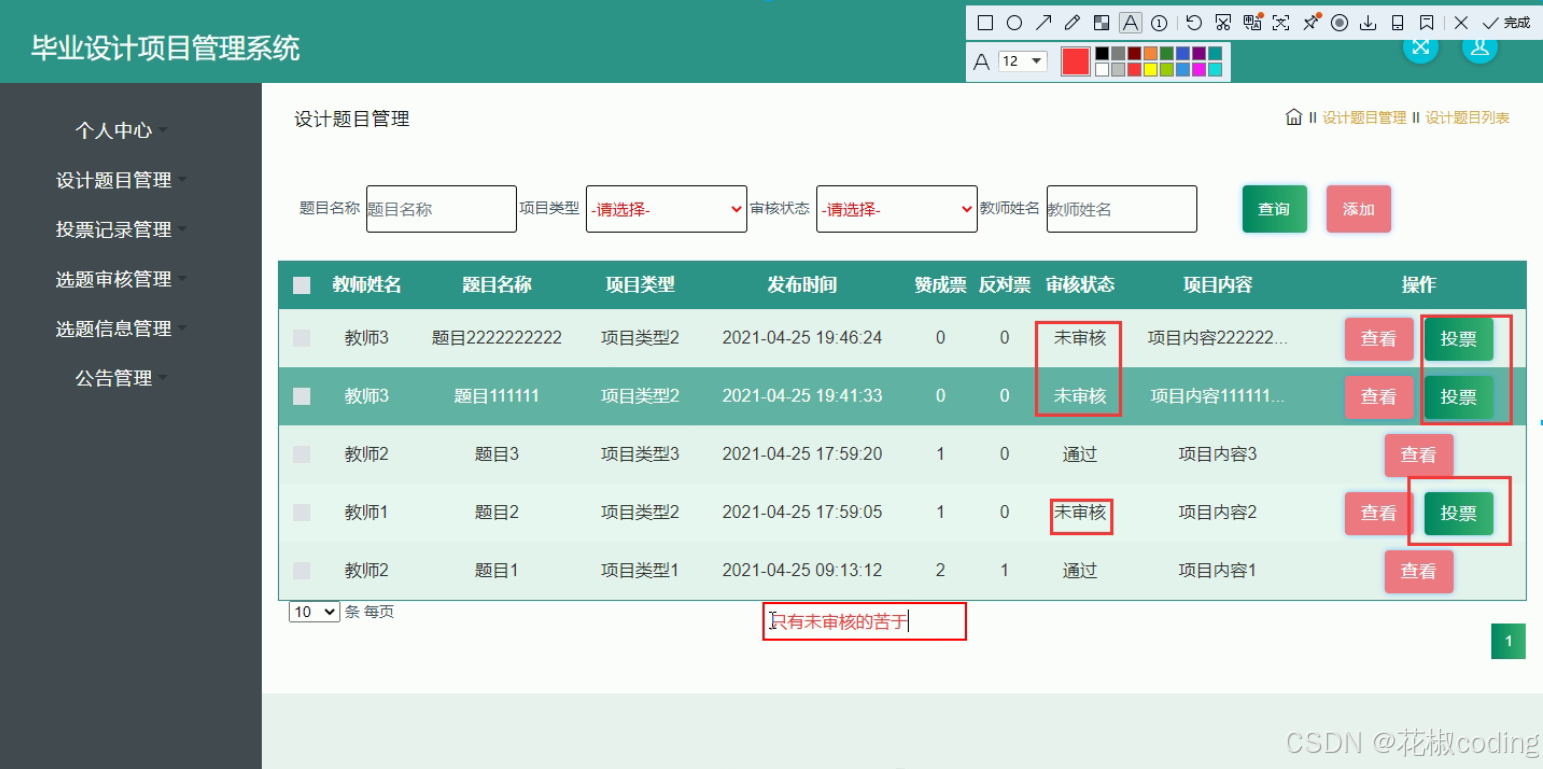Check the box for 题目2 row
The height and width of the screenshot is (769, 1543).
[x=302, y=512]
